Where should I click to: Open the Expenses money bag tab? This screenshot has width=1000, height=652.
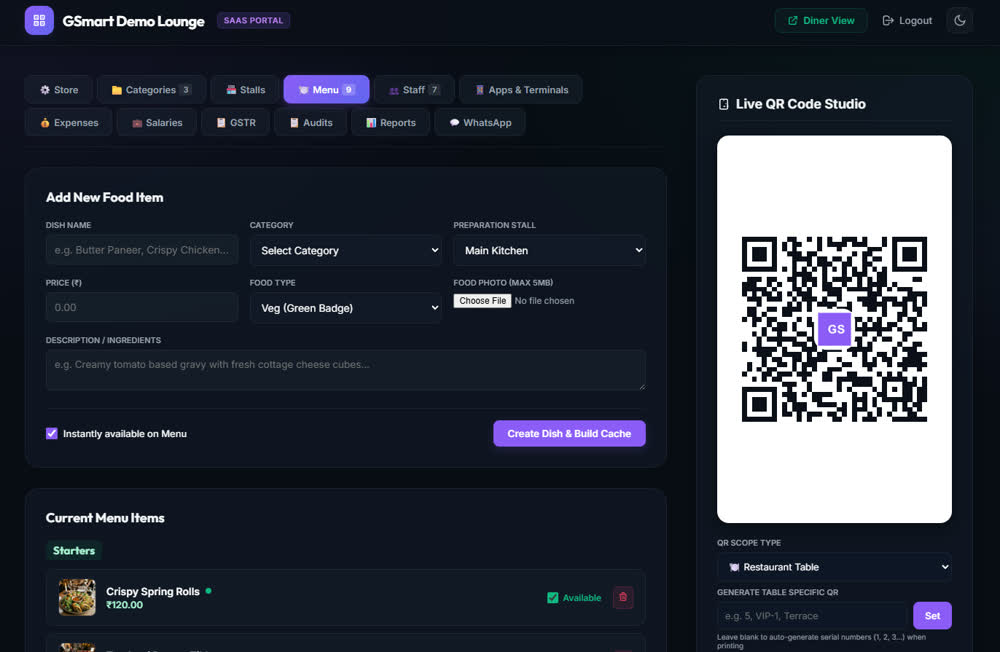pyautogui.click(x=69, y=122)
